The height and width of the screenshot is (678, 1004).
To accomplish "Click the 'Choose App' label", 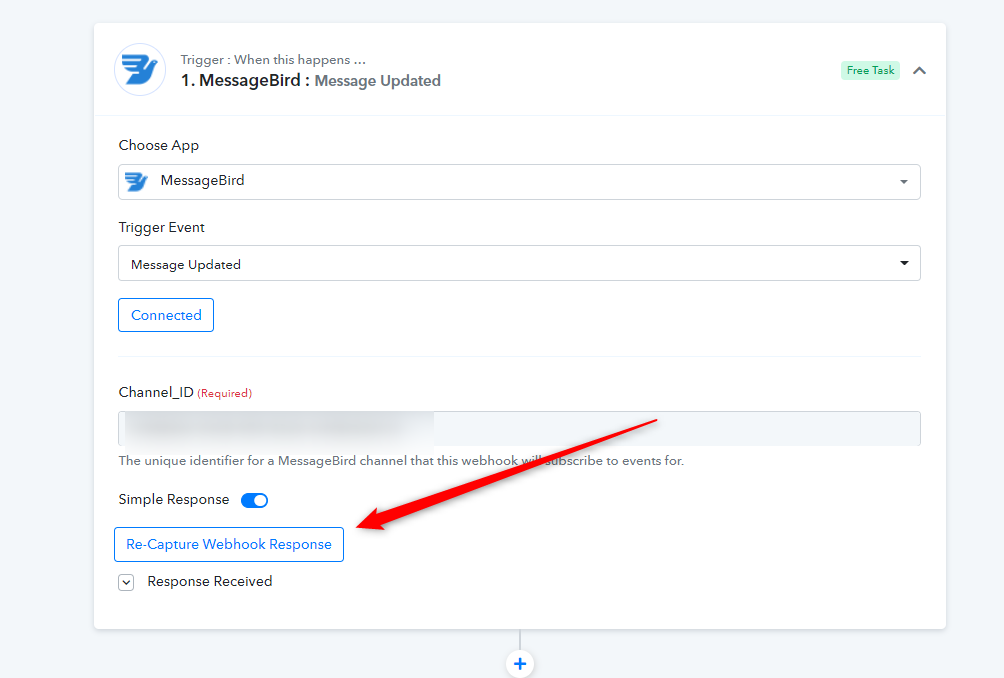I will coord(159,145).
